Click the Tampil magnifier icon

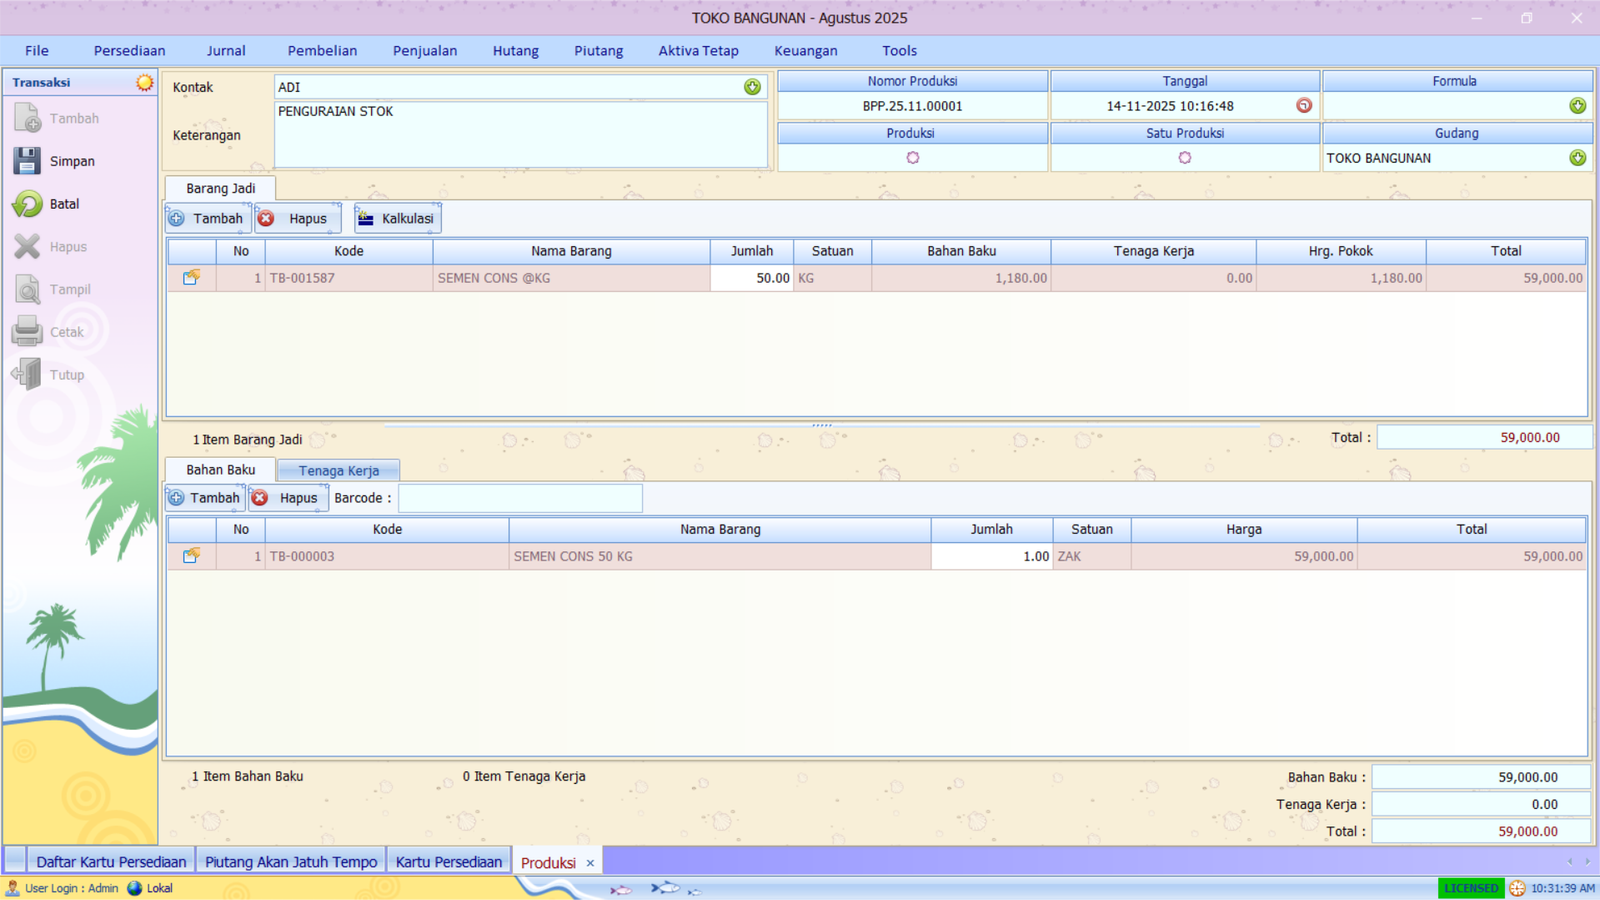26,288
